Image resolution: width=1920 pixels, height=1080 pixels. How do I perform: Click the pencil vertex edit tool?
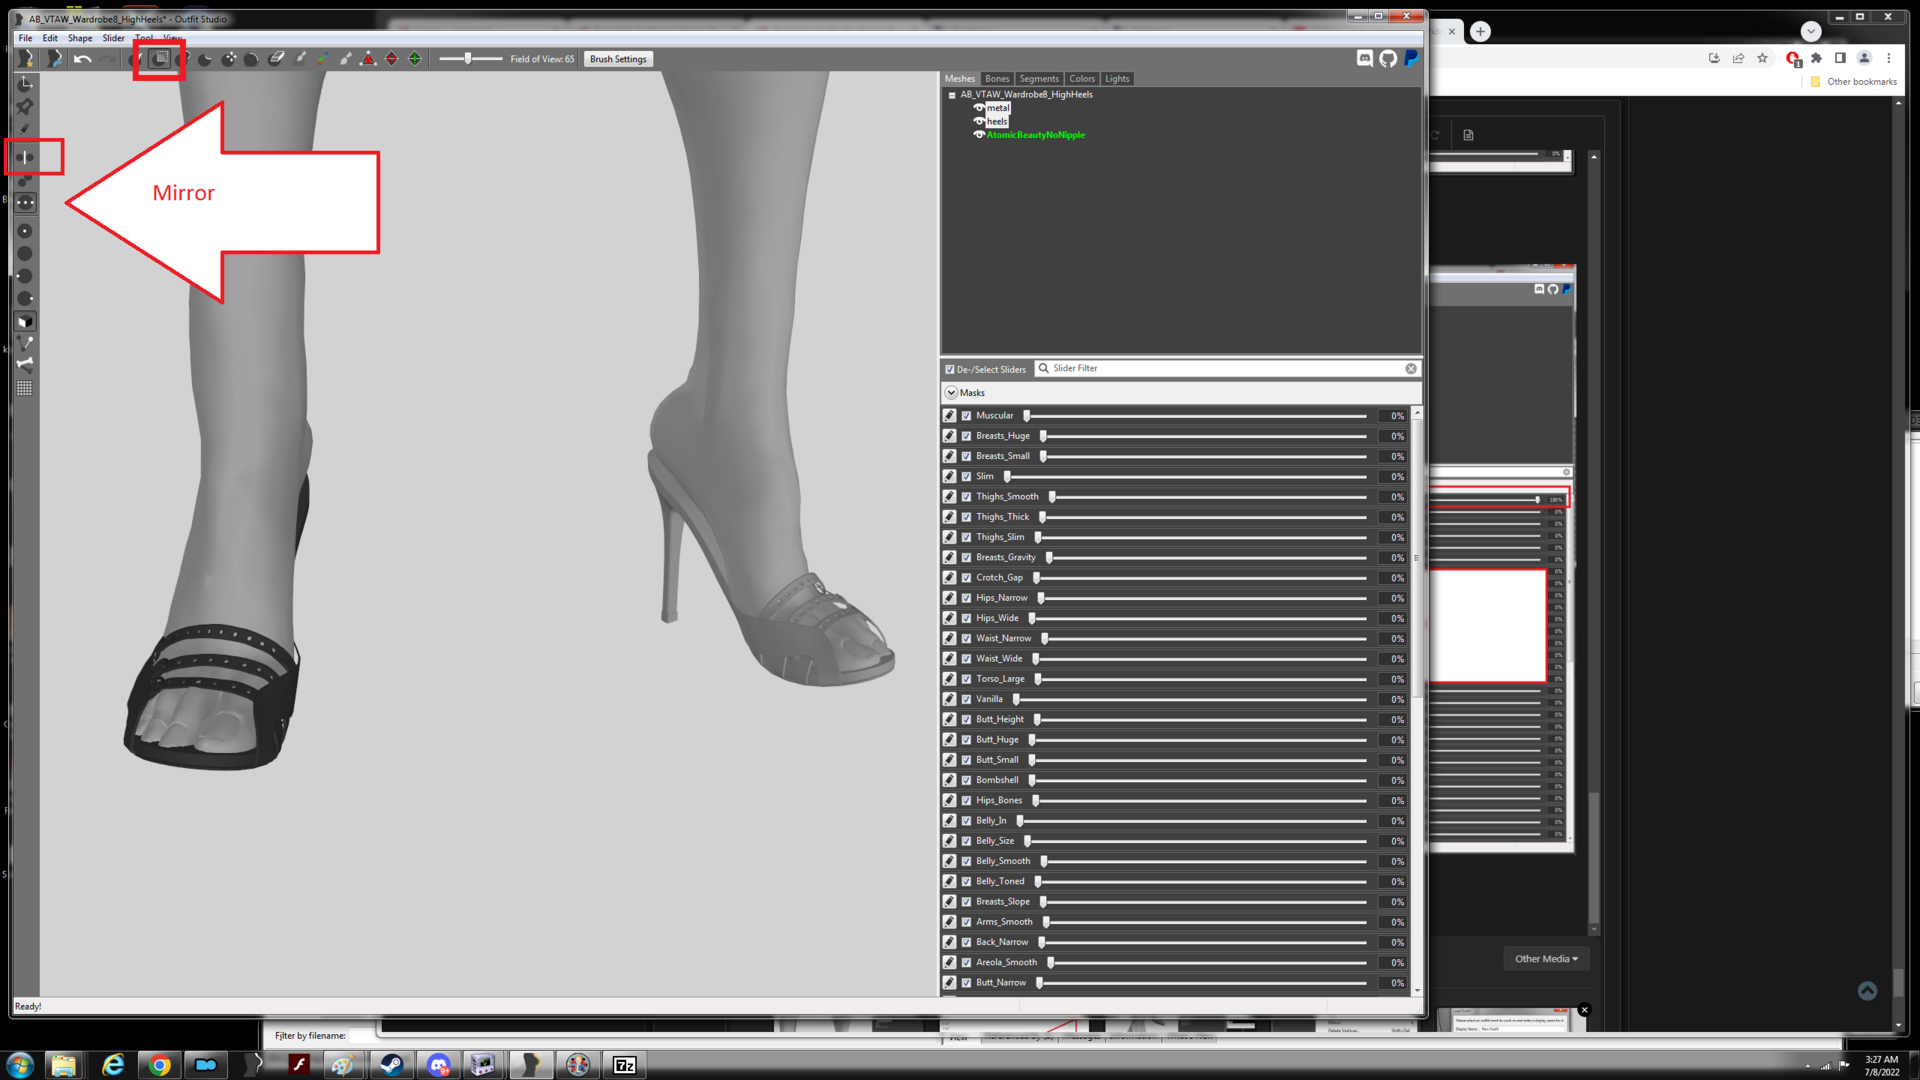pyautogui.click(x=25, y=129)
